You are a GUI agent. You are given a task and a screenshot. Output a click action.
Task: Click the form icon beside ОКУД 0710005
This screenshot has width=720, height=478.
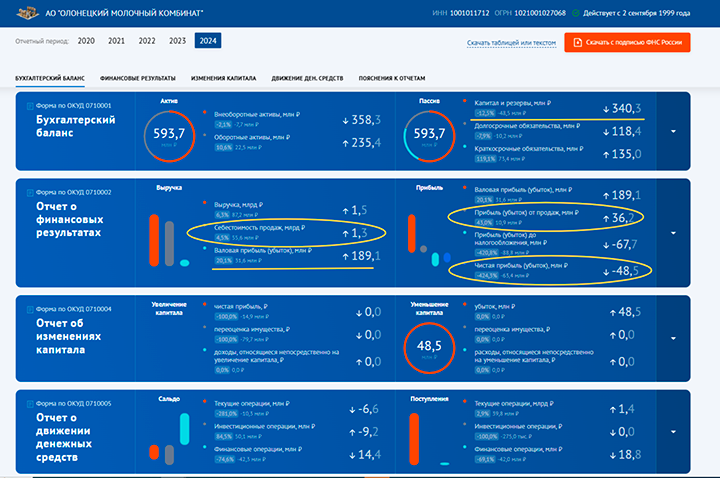(28, 403)
